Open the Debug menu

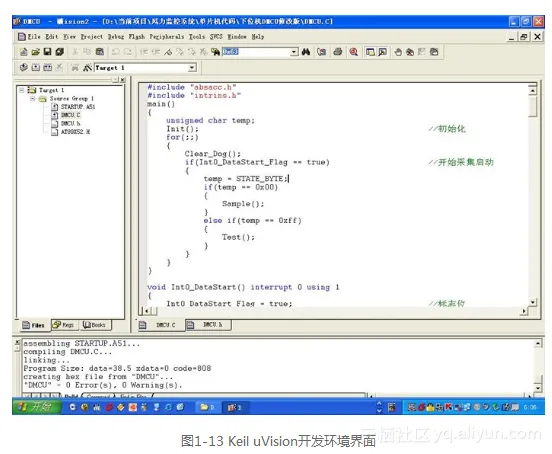point(116,37)
